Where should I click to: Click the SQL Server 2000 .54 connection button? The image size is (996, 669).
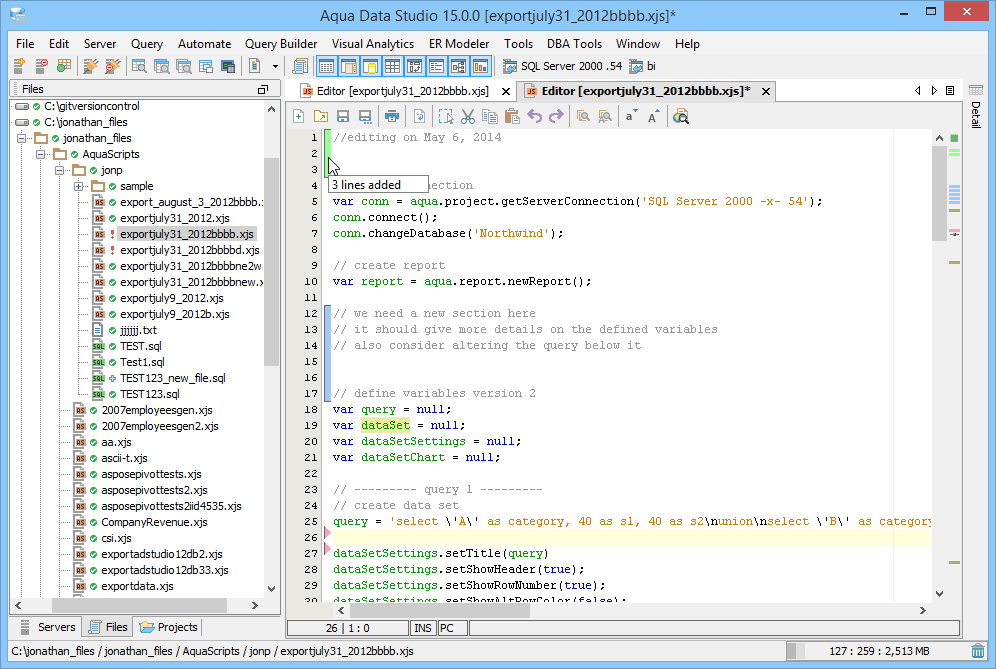point(563,65)
